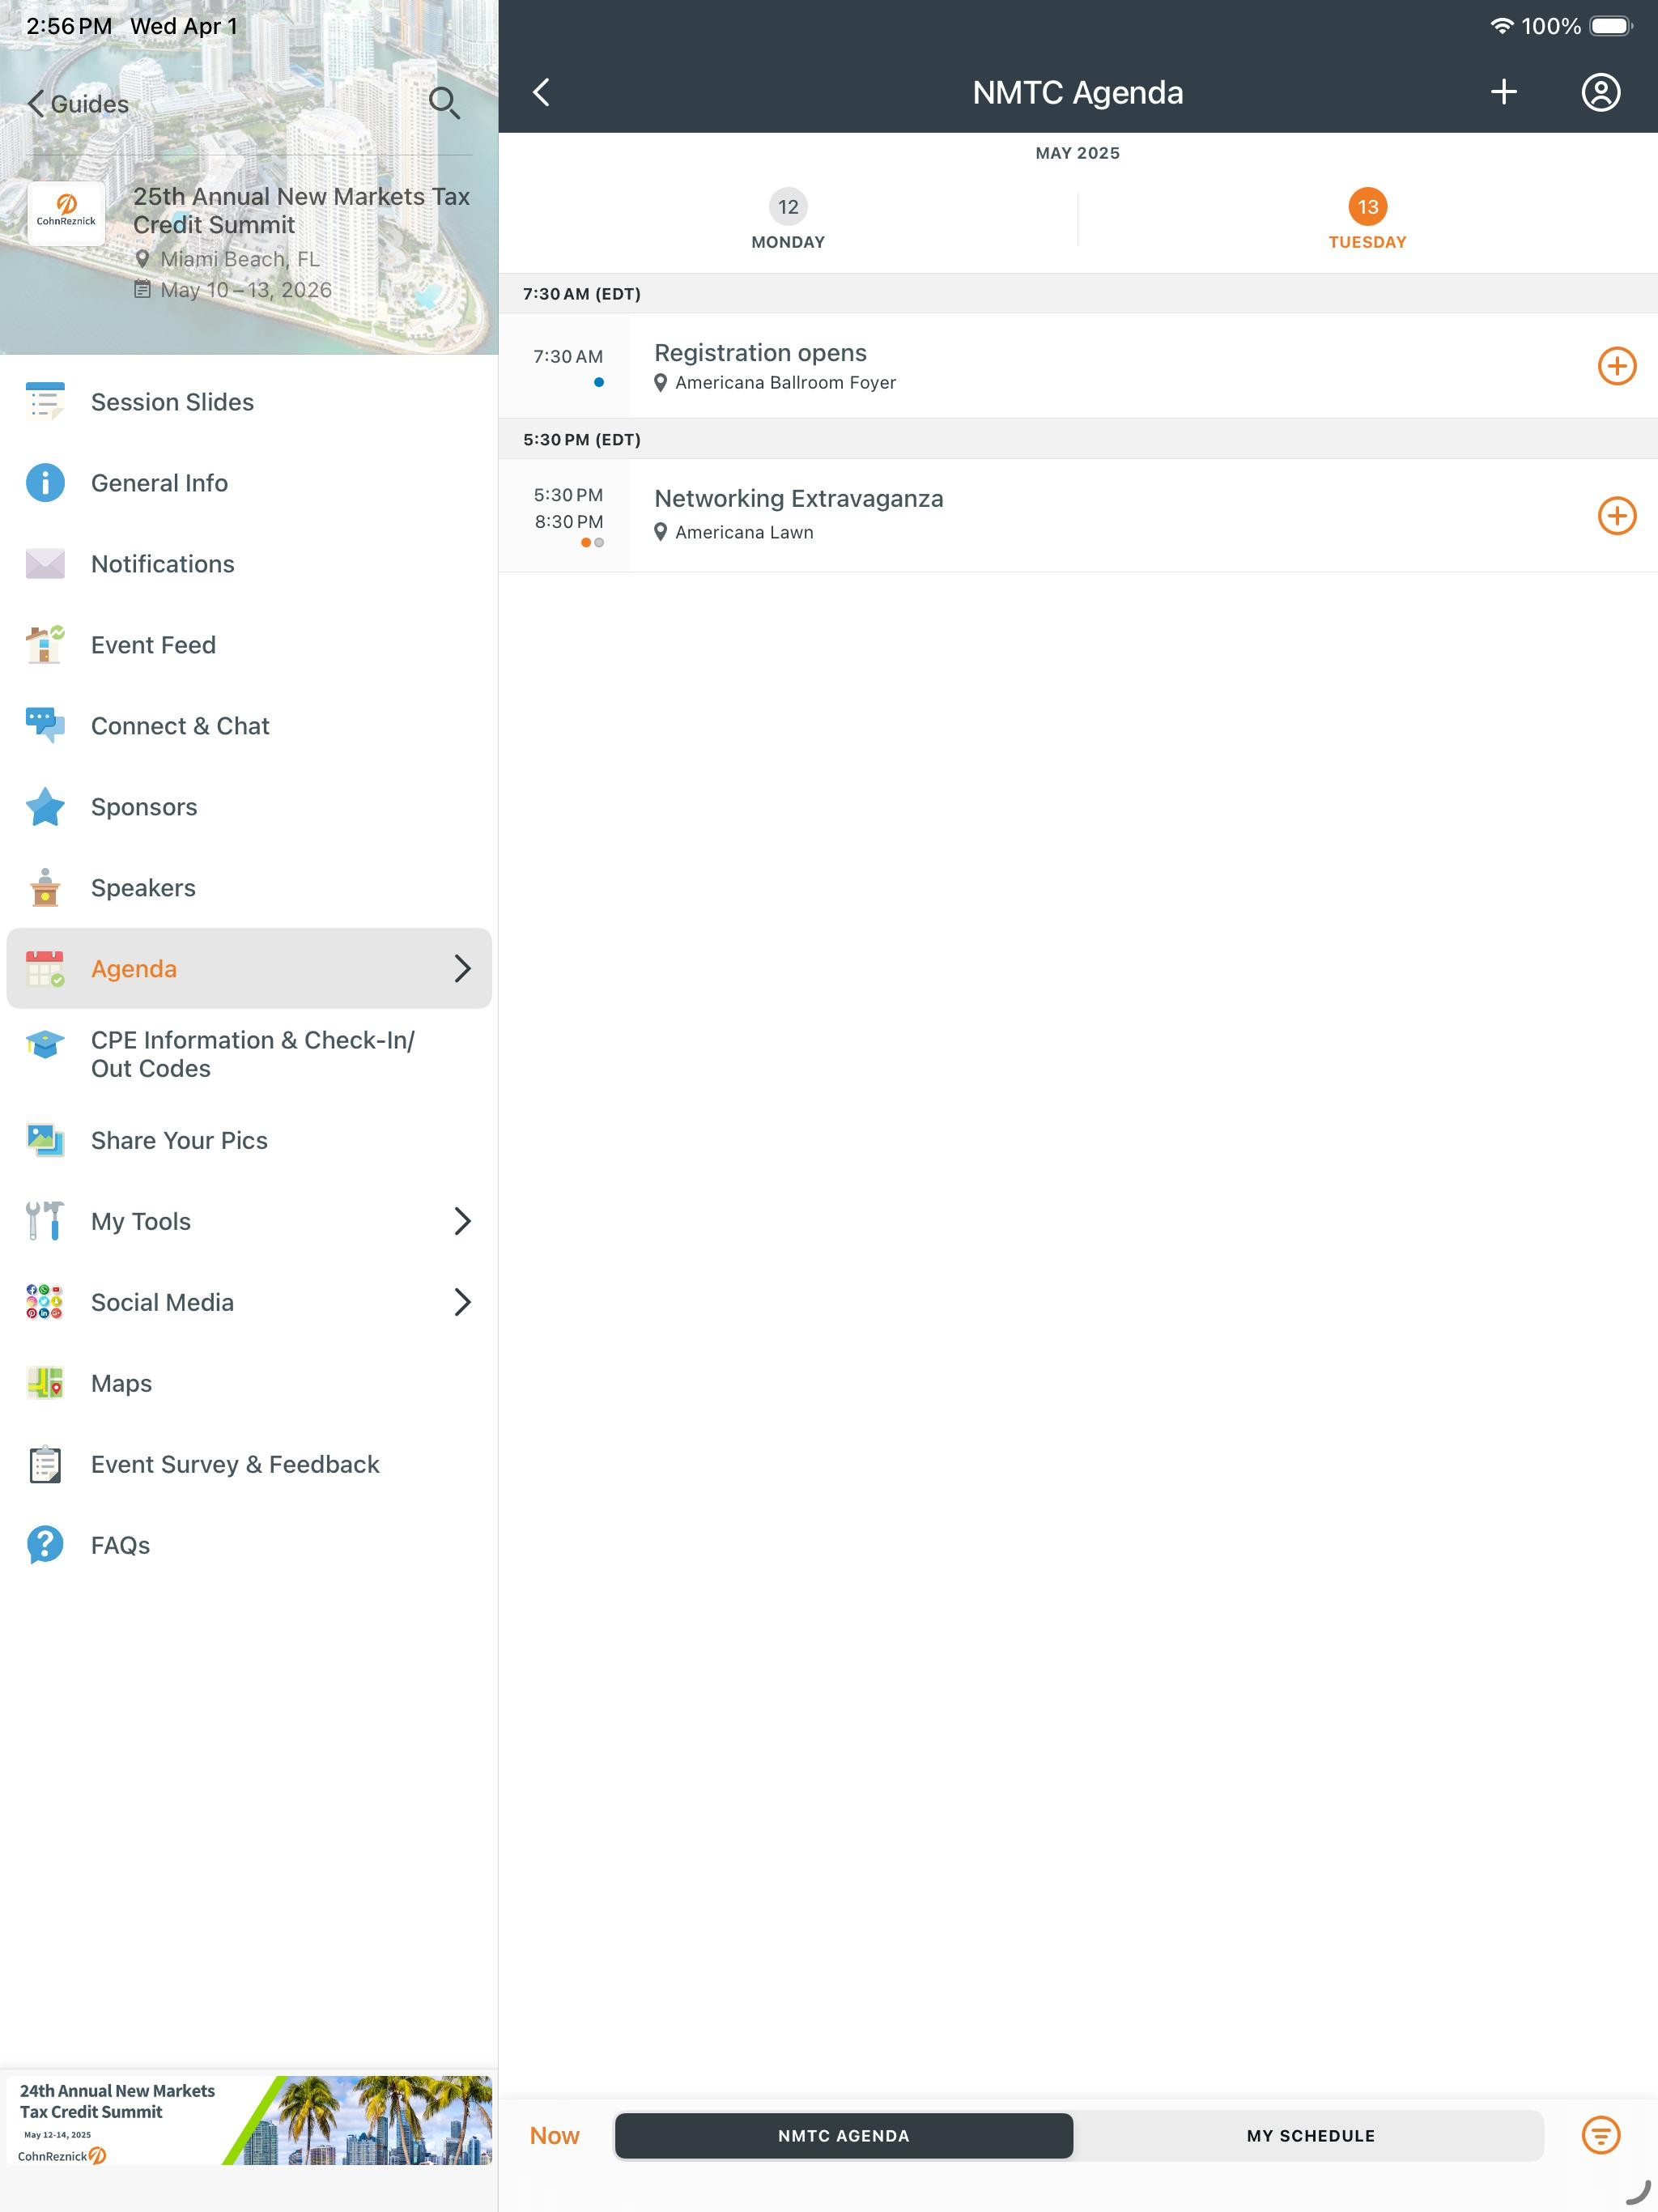This screenshot has height=2212, width=1658.
Task: Open the 24th Annual Summit banner
Action: (x=249, y=2120)
